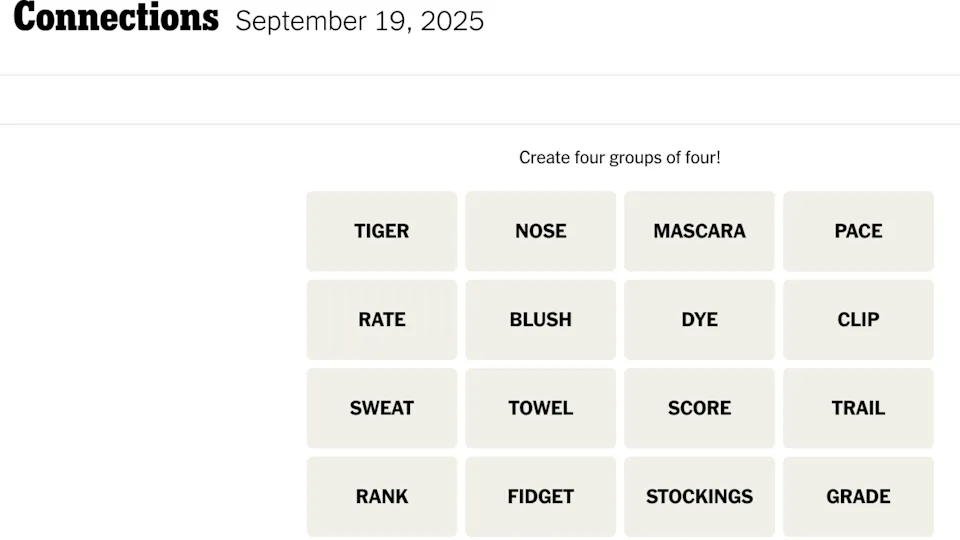Screen dimensions: 960x540
Task: Pick the MASCARA word tile
Action: 699,231
